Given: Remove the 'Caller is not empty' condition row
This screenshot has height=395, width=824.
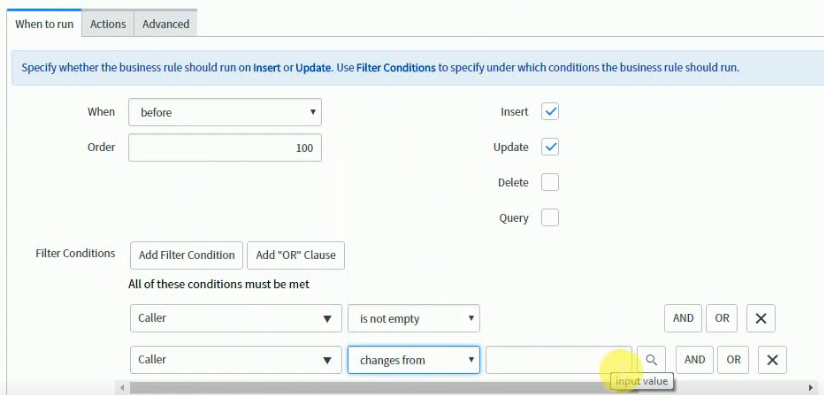Looking at the screenshot, I should (x=760, y=318).
